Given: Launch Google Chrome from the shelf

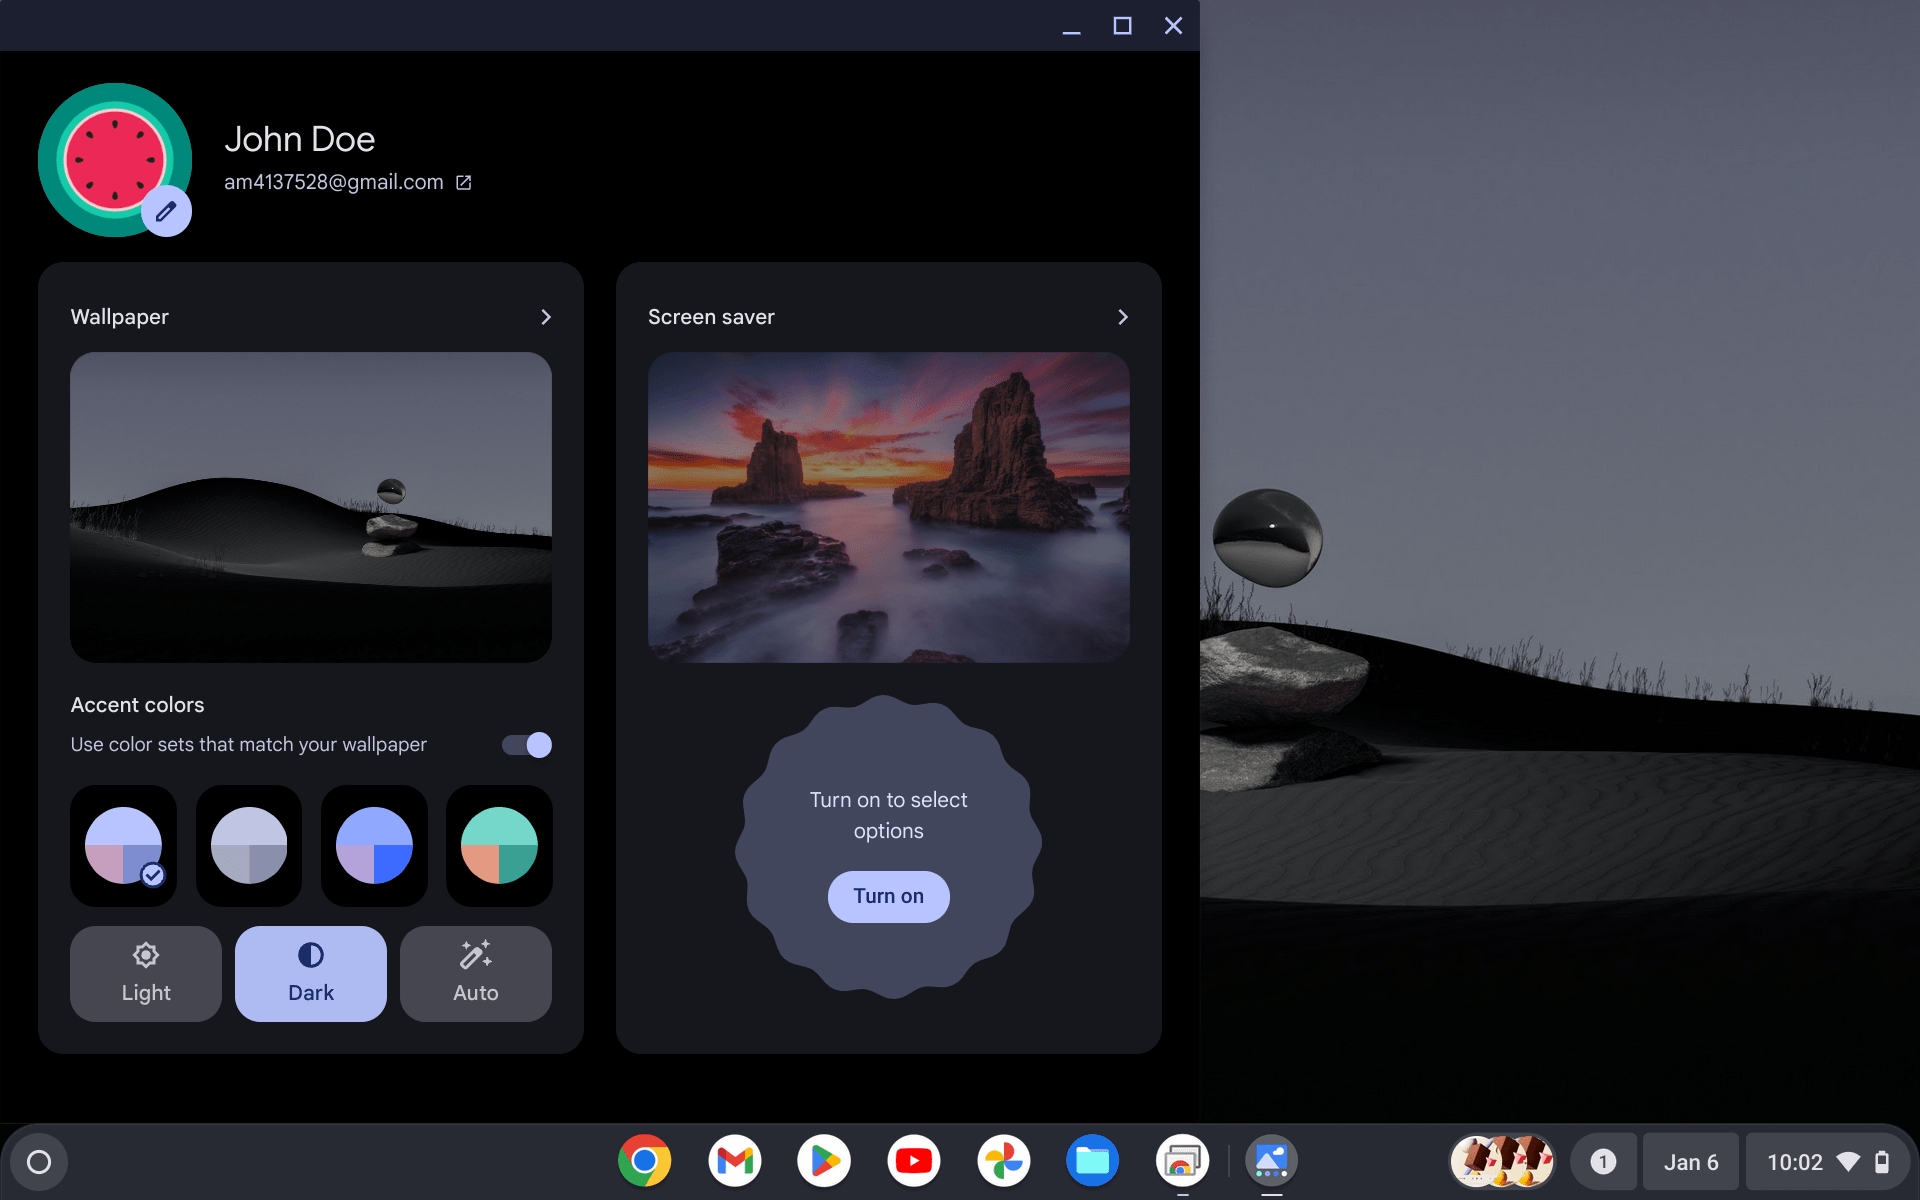Looking at the screenshot, I should pos(645,1161).
